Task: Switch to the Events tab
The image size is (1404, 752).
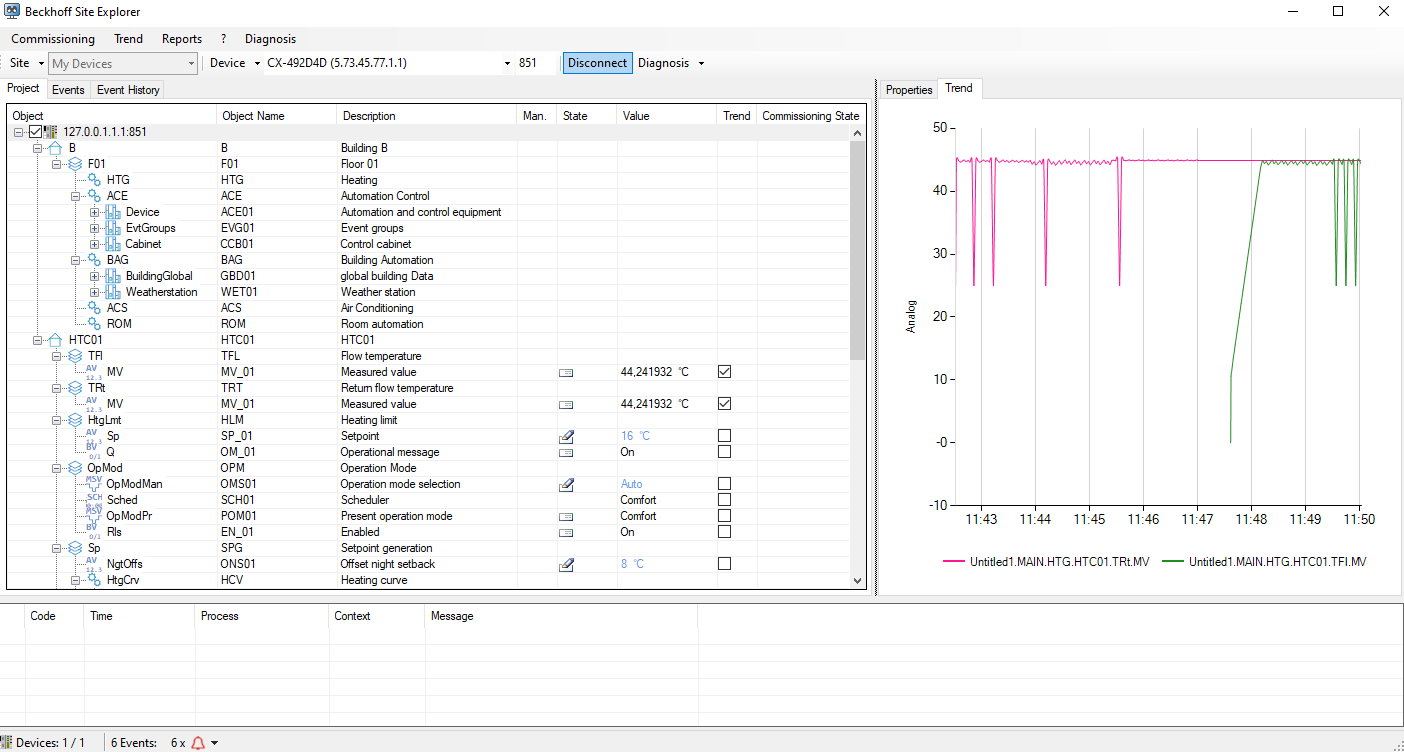Action: (x=68, y=90)
